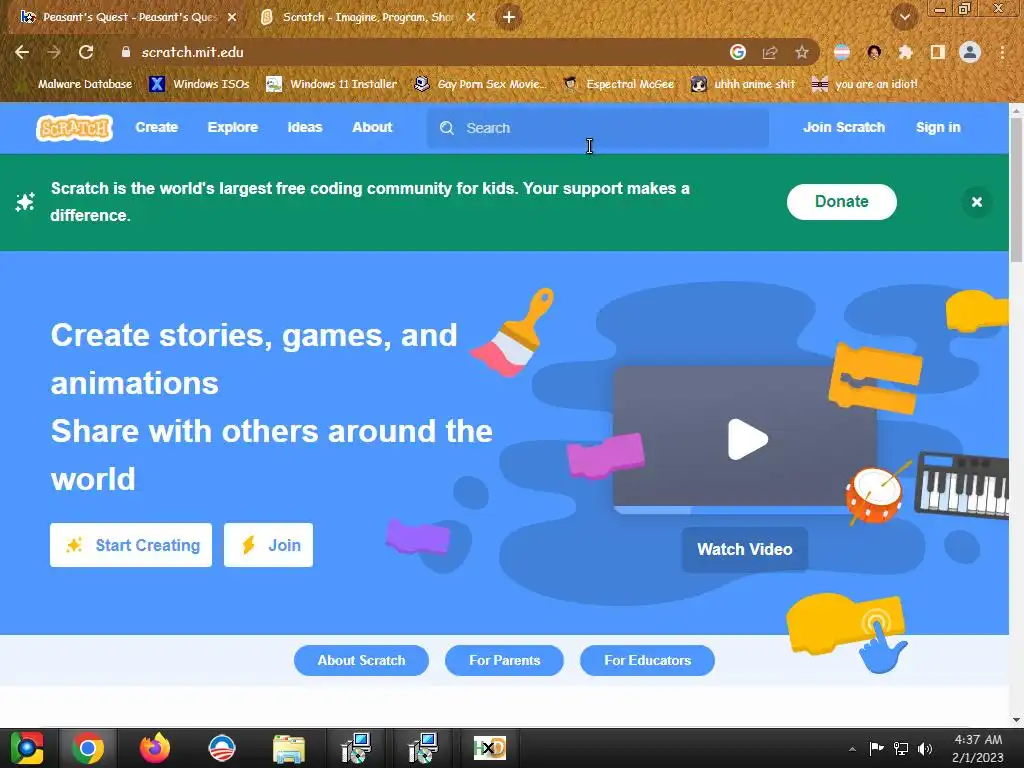Viewport: 1024px width, 768px height.
Task: Select the Scratch - Imagine, Program tab
Action: (x=366, y=18)
